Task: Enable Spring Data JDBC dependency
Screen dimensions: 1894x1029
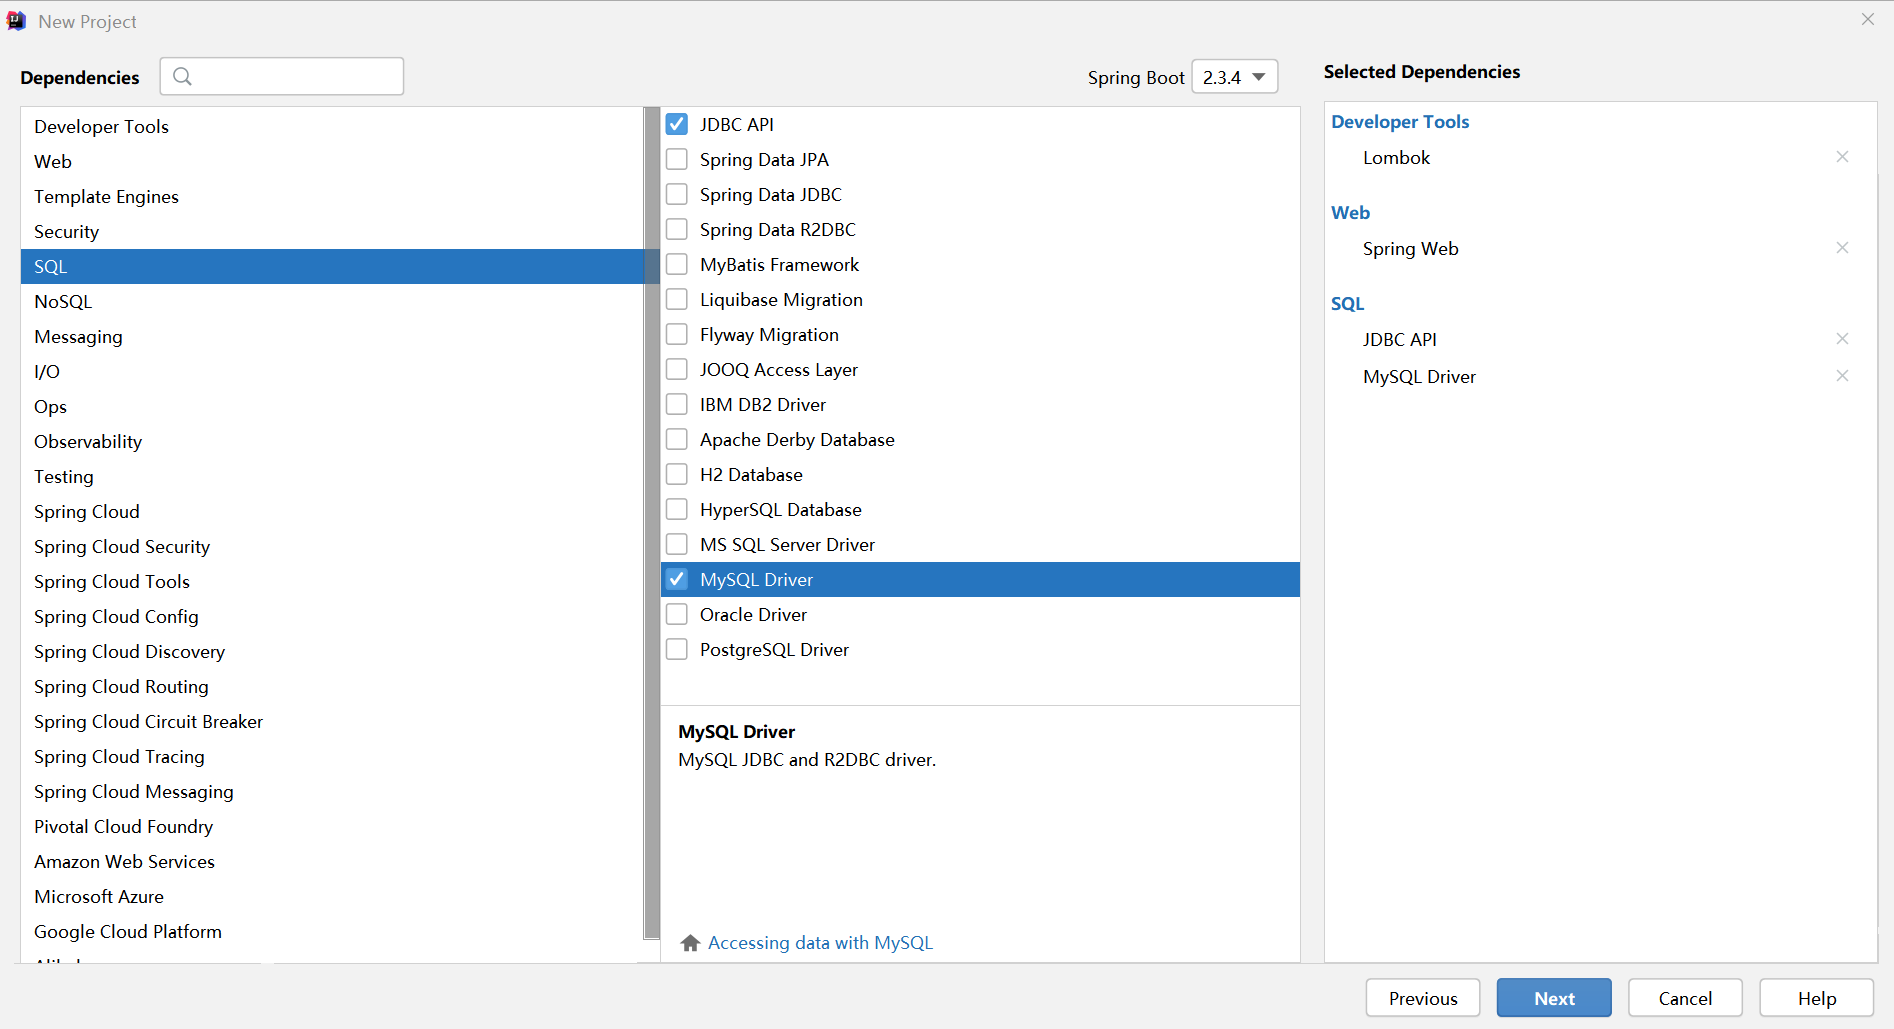Action: pyautogui.click(x=677, y=194)
